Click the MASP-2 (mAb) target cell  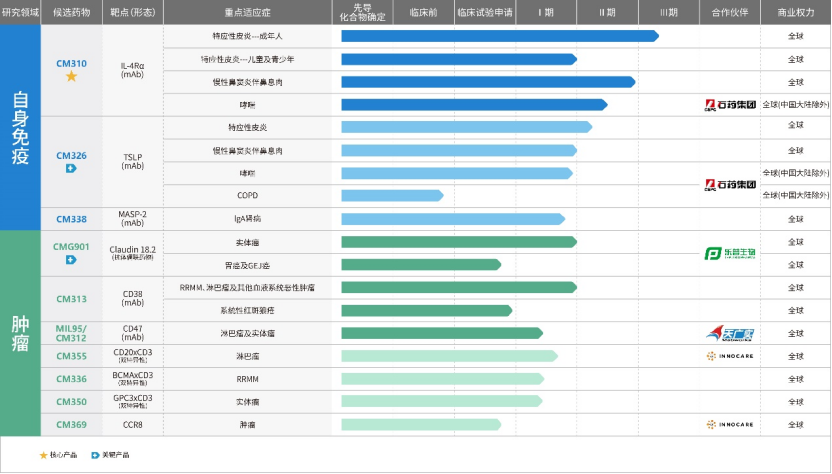click(133, 219)
